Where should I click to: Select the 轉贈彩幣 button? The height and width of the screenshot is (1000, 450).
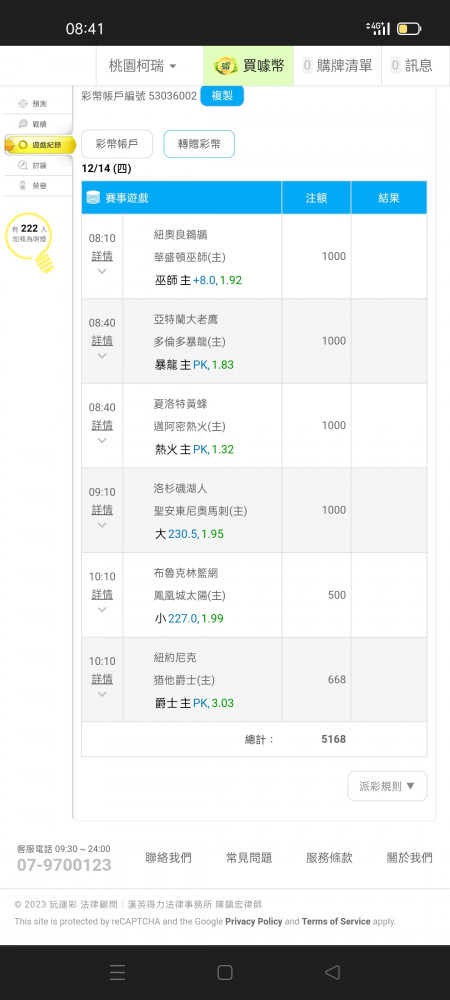pos(199,144)
